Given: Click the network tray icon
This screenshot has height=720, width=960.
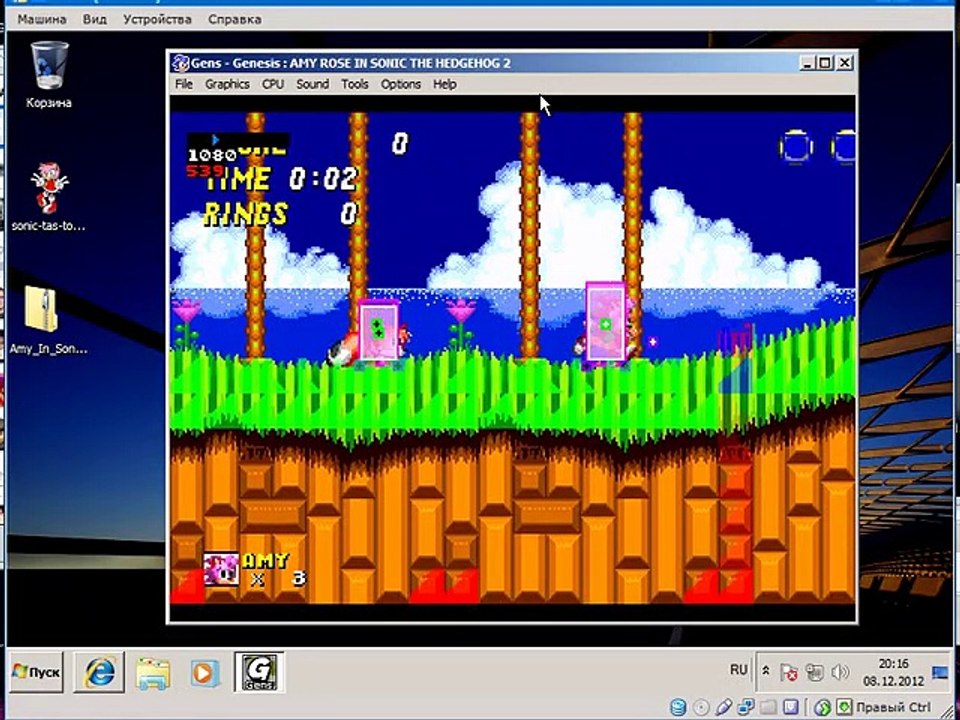Looking at the screenshot, I should click(814, 672).
